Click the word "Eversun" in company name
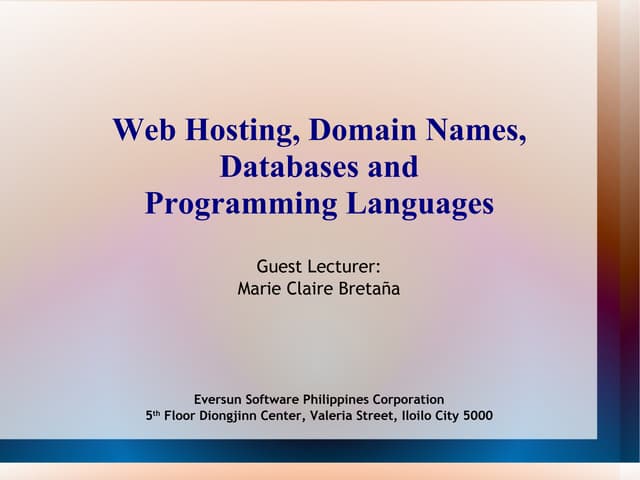Screen dimensions: 640x480 point(219,399)
